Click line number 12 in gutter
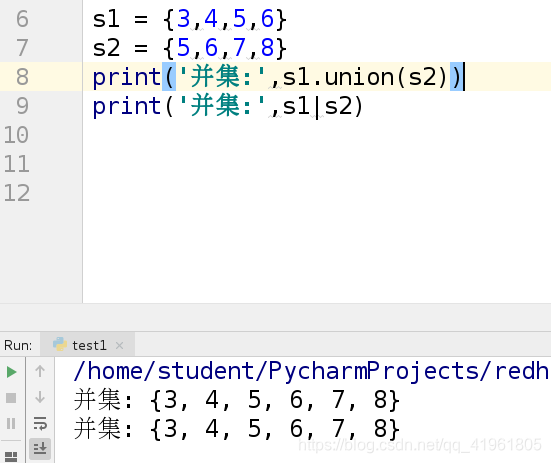The width and height of the screenshot is (551, 463). (x=16, y=193)
